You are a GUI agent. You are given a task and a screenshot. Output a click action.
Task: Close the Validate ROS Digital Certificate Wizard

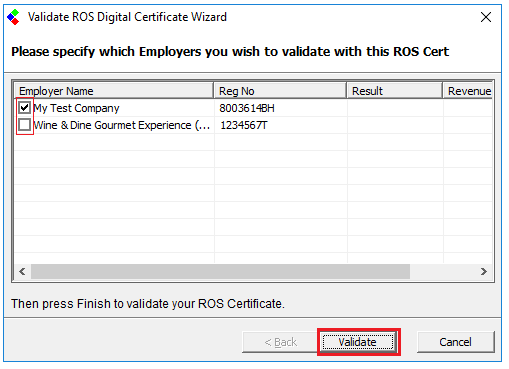486,17
